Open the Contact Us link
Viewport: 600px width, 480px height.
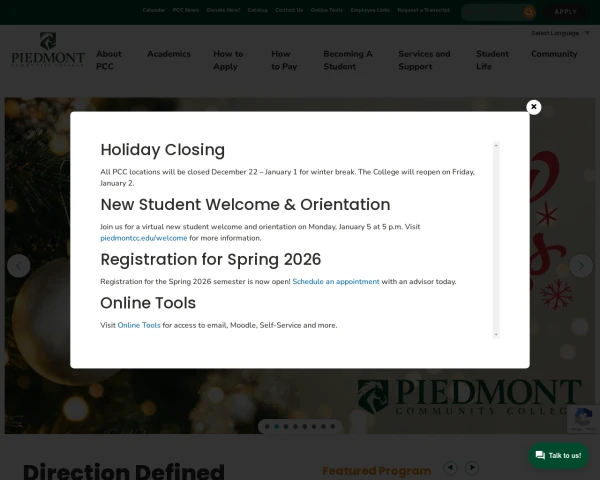coord(289,10)
